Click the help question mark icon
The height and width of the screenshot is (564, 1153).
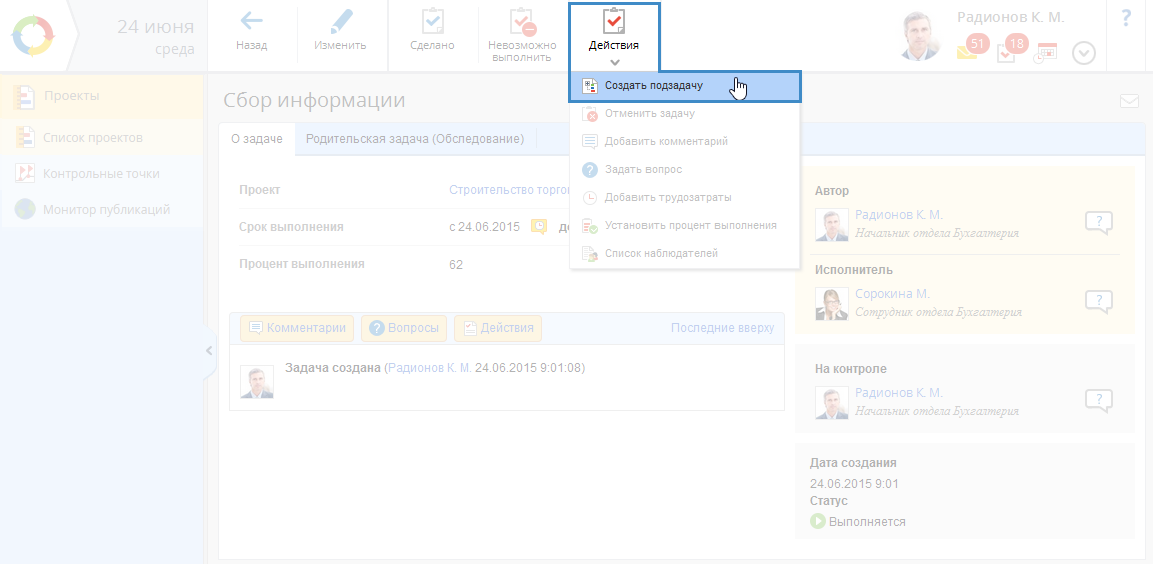coord(1126,18)
